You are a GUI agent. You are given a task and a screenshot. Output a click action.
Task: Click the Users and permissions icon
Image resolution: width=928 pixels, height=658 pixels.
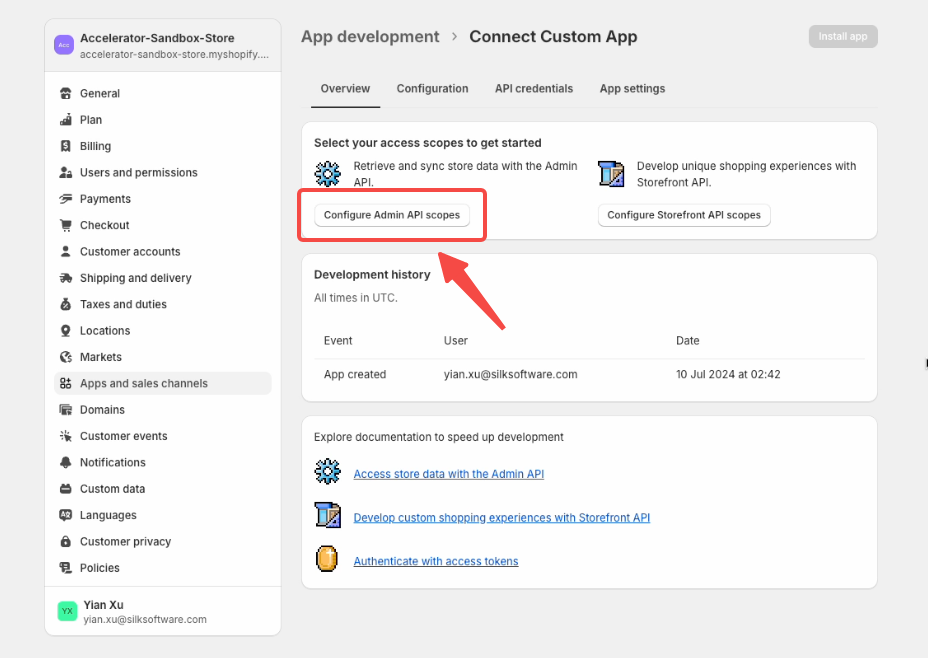66,172
